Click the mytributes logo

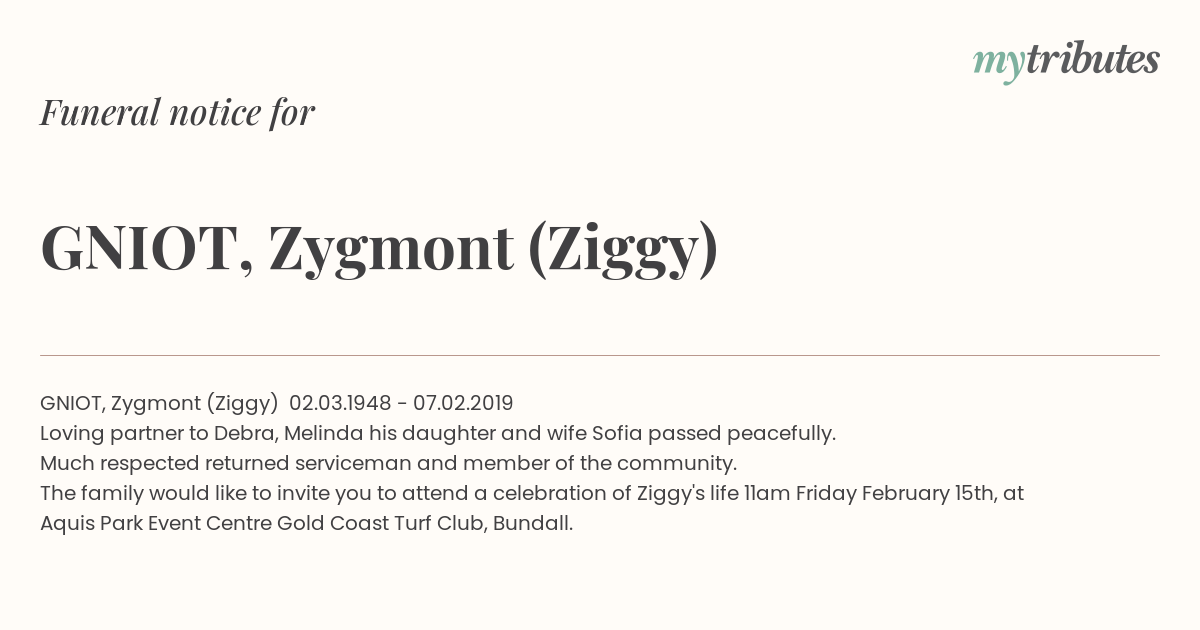[1066, 61]
